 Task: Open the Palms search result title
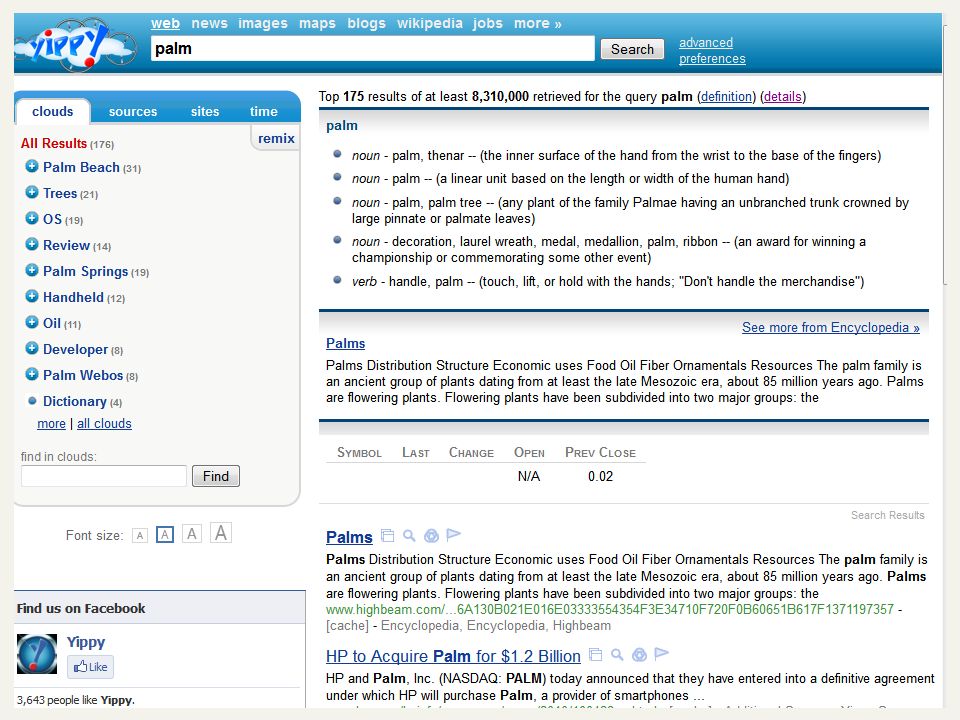[x=349, y=537]
